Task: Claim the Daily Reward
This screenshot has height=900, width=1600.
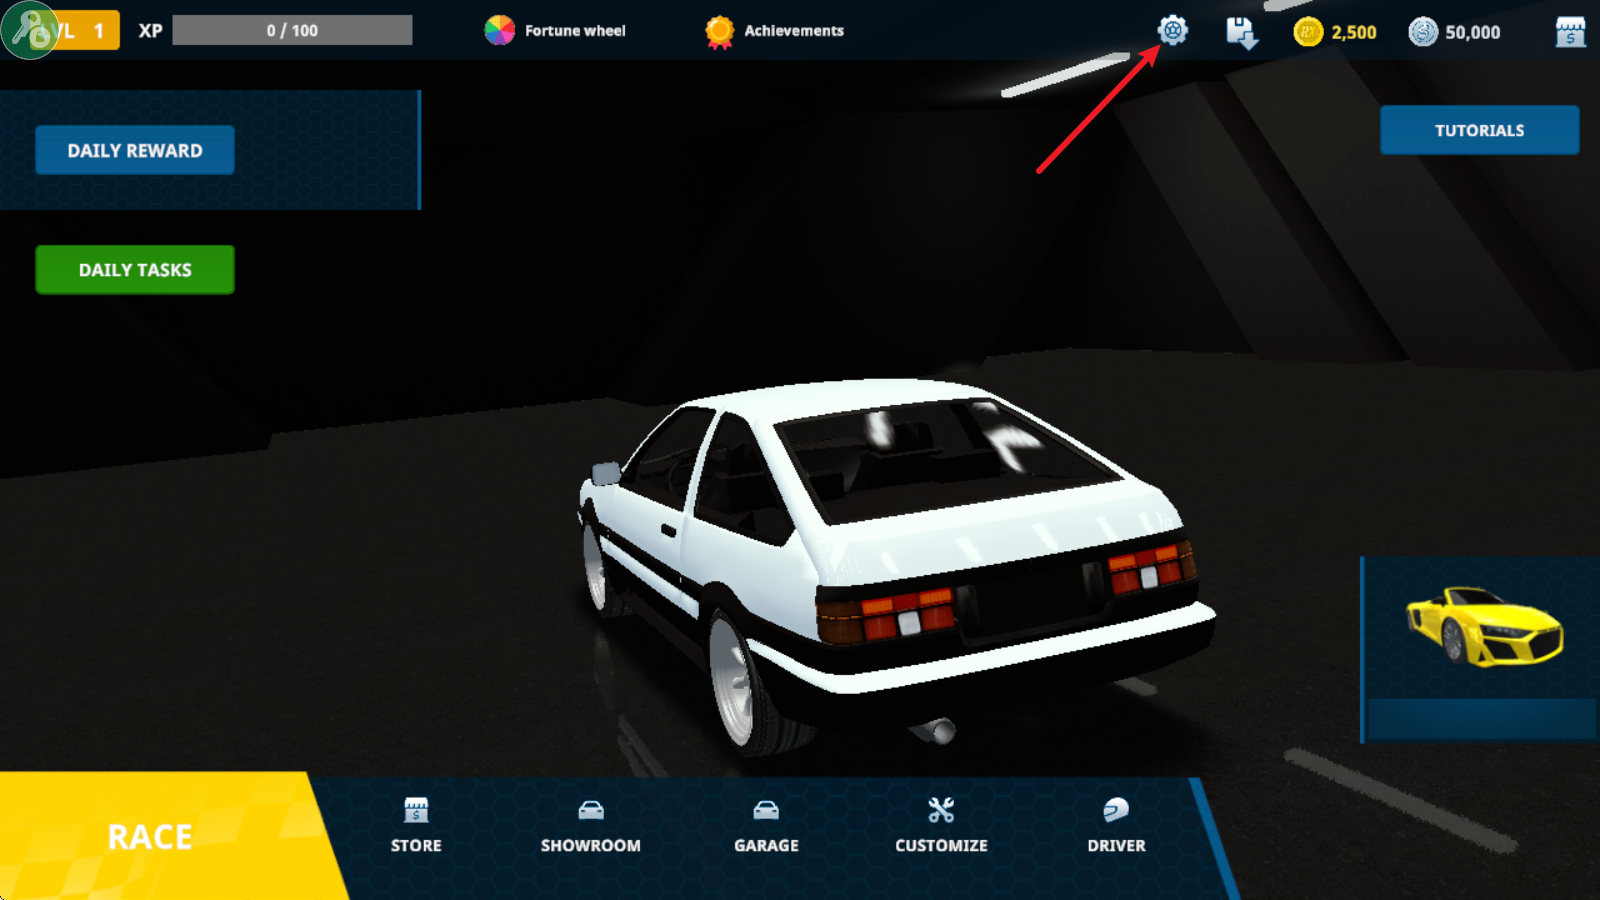Action: tap(134, 150)
